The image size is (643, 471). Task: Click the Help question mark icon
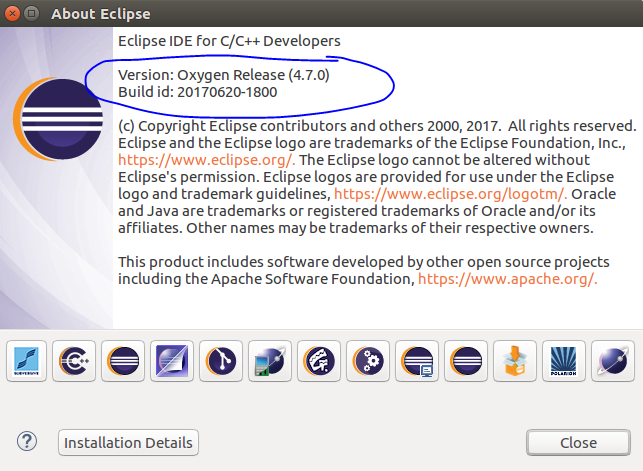click(27, 441)
